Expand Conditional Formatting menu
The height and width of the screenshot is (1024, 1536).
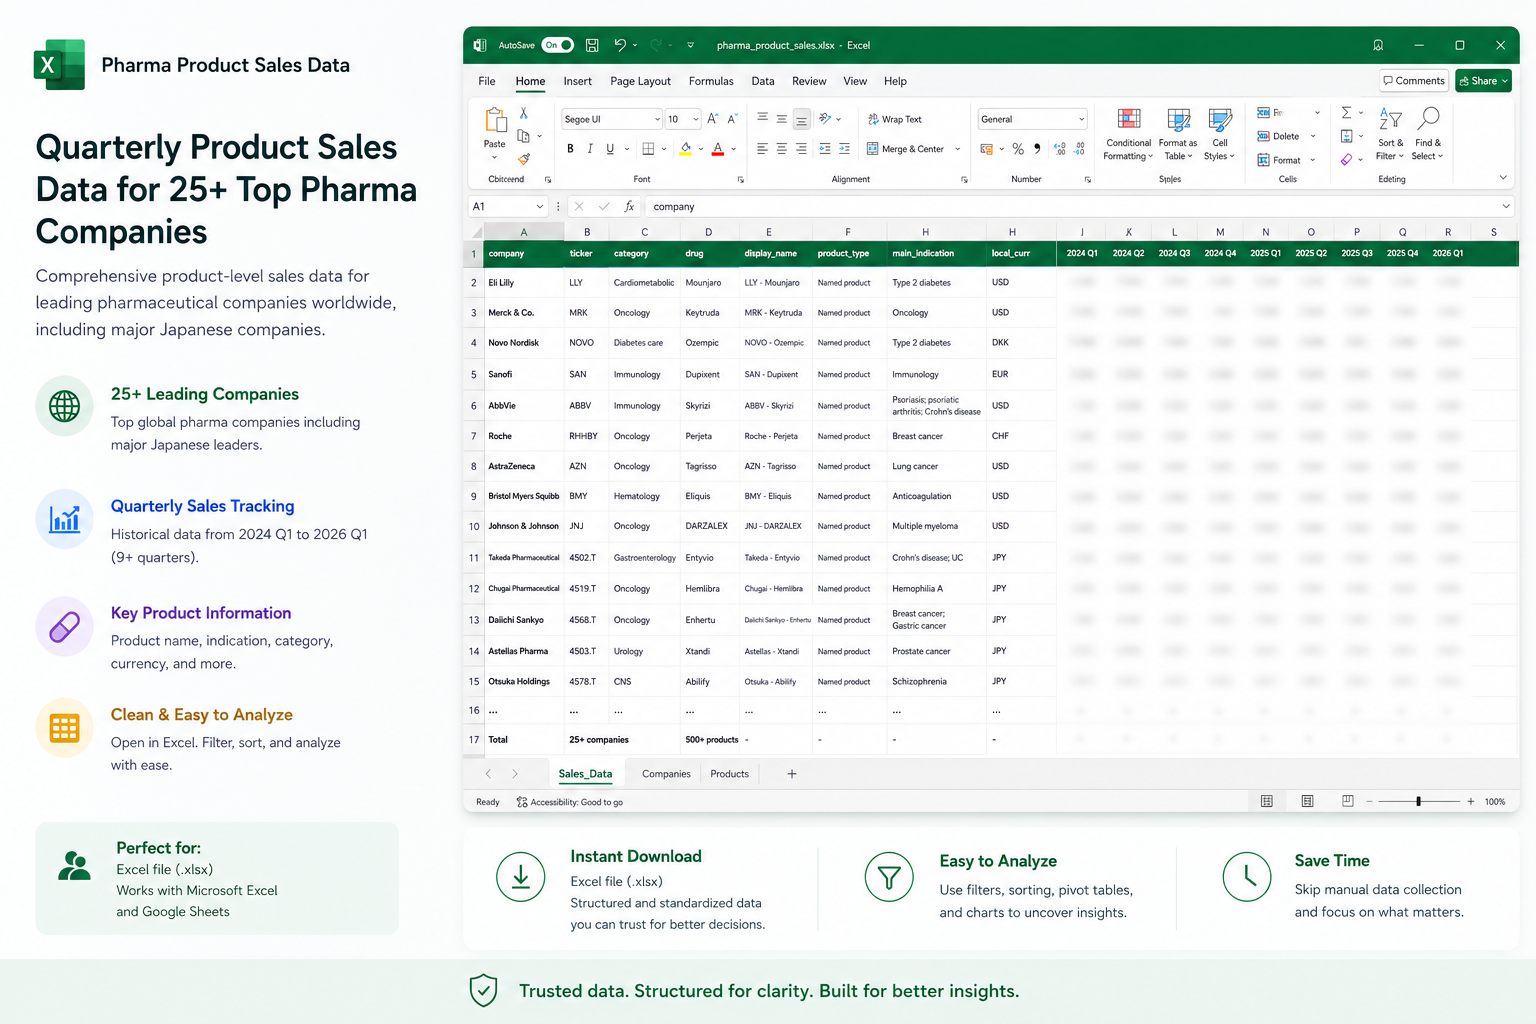coord(1128,134)
